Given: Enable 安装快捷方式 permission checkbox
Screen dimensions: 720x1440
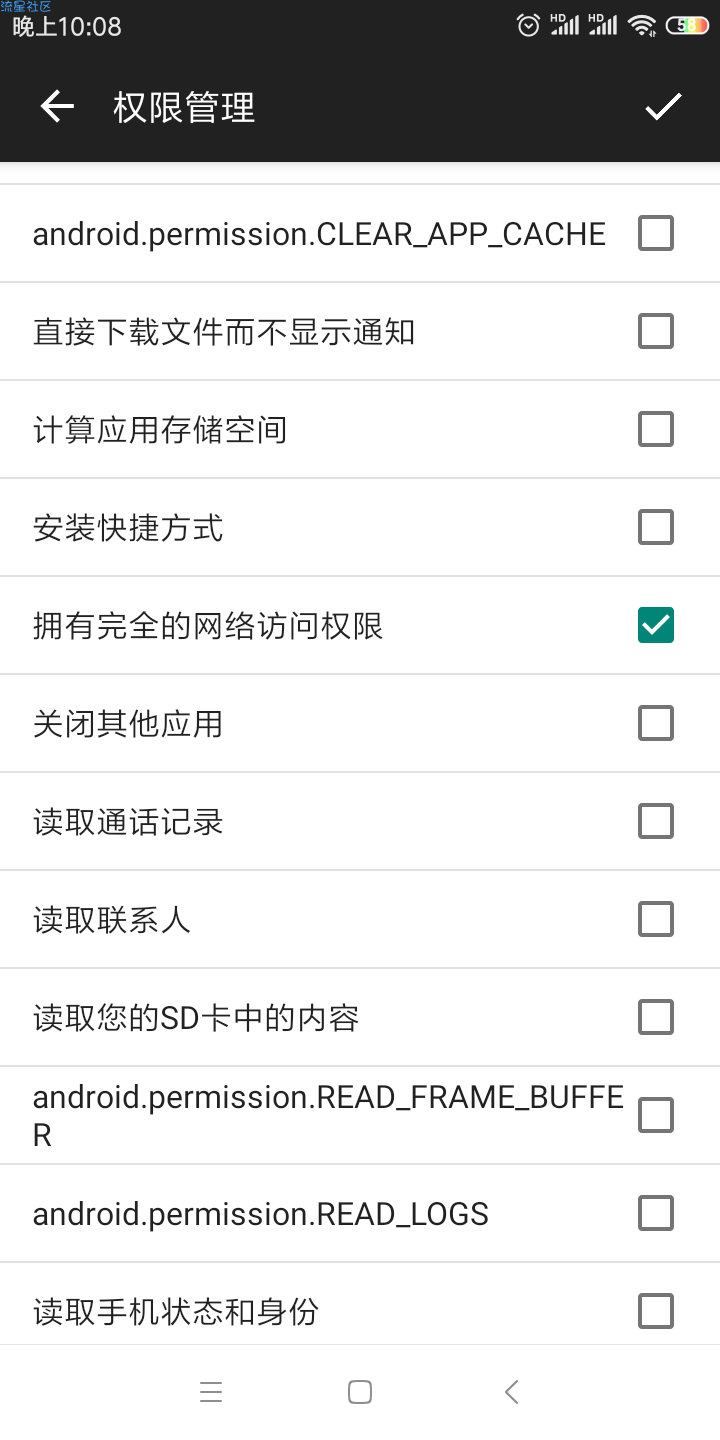Looking at the screenshot, I should (x=656, y=528).
